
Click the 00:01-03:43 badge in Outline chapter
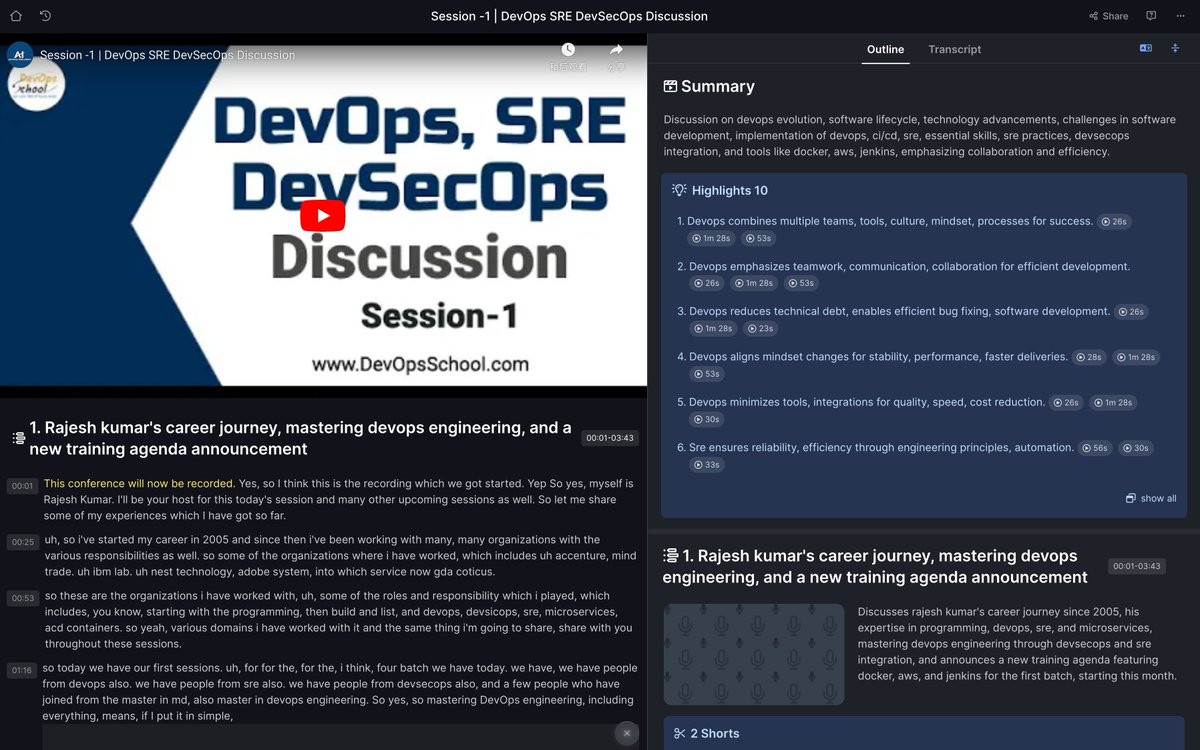pos(1137,566)
